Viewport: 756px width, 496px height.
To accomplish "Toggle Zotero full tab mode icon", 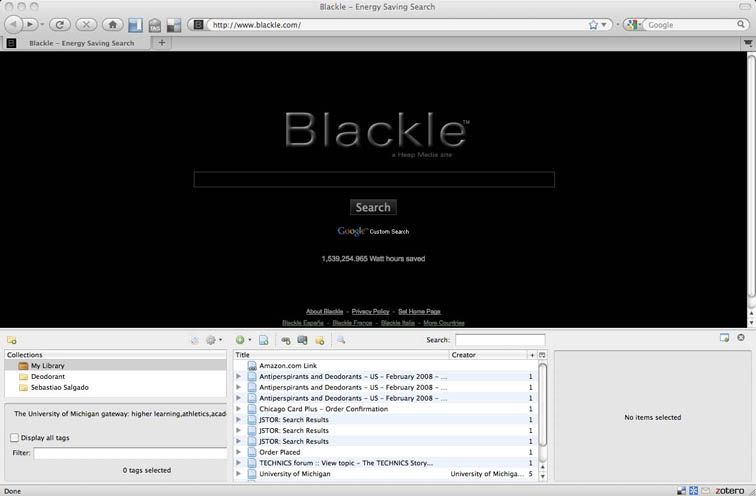I will pos(724,337).
